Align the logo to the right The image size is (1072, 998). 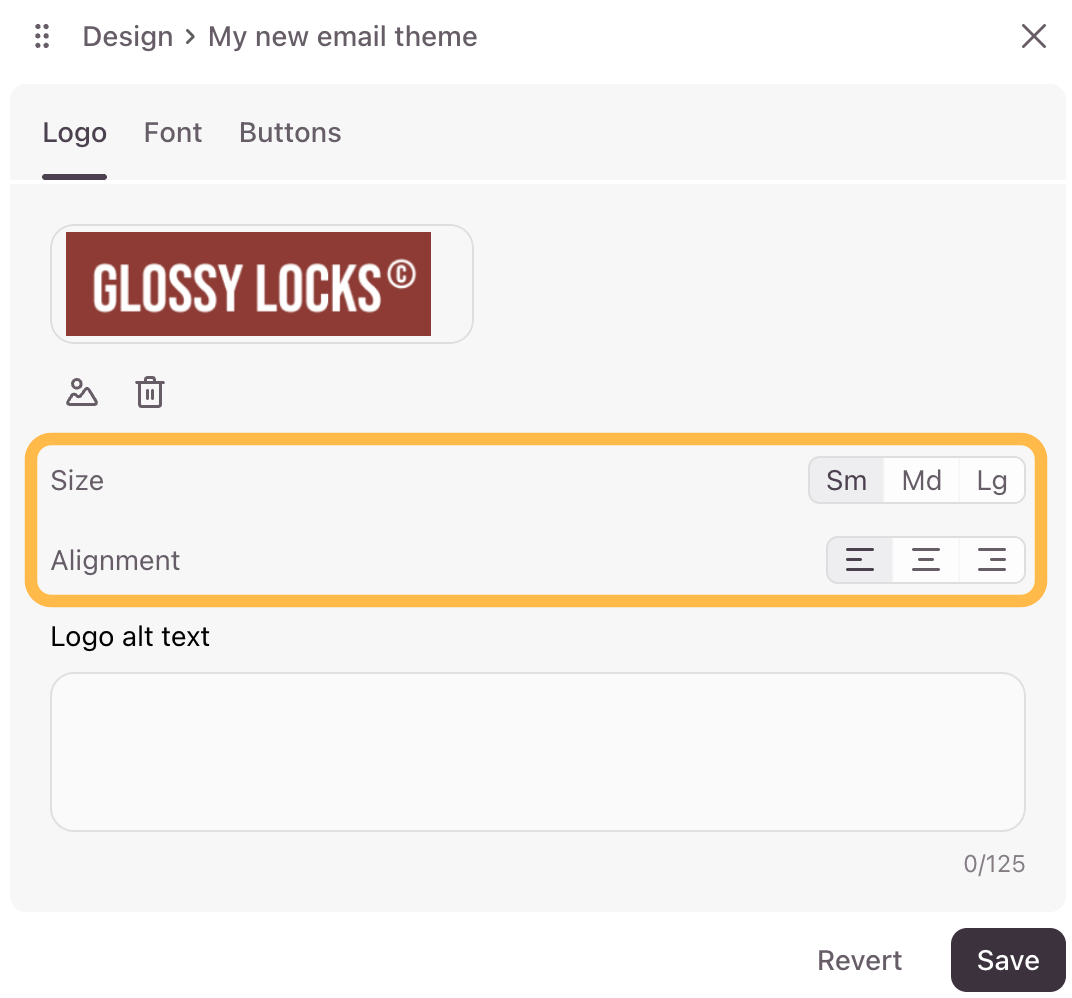pos(991,560)
